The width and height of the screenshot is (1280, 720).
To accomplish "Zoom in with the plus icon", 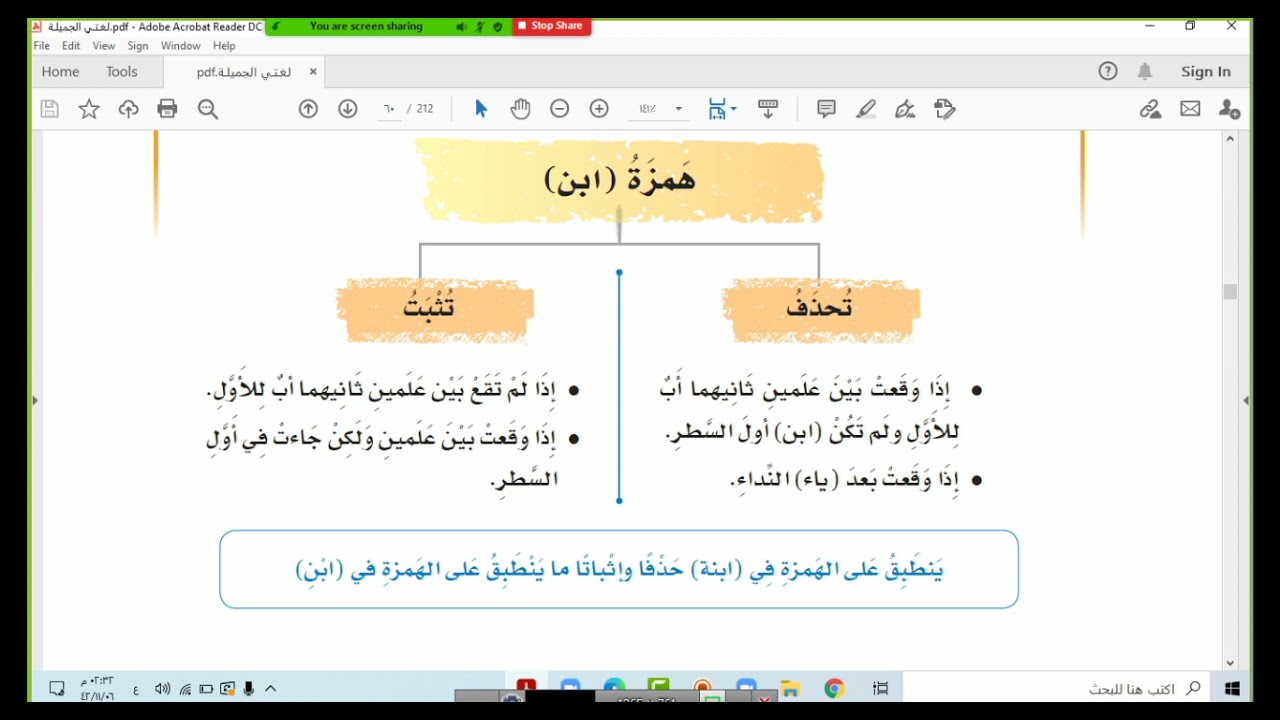I will [599, 109].
